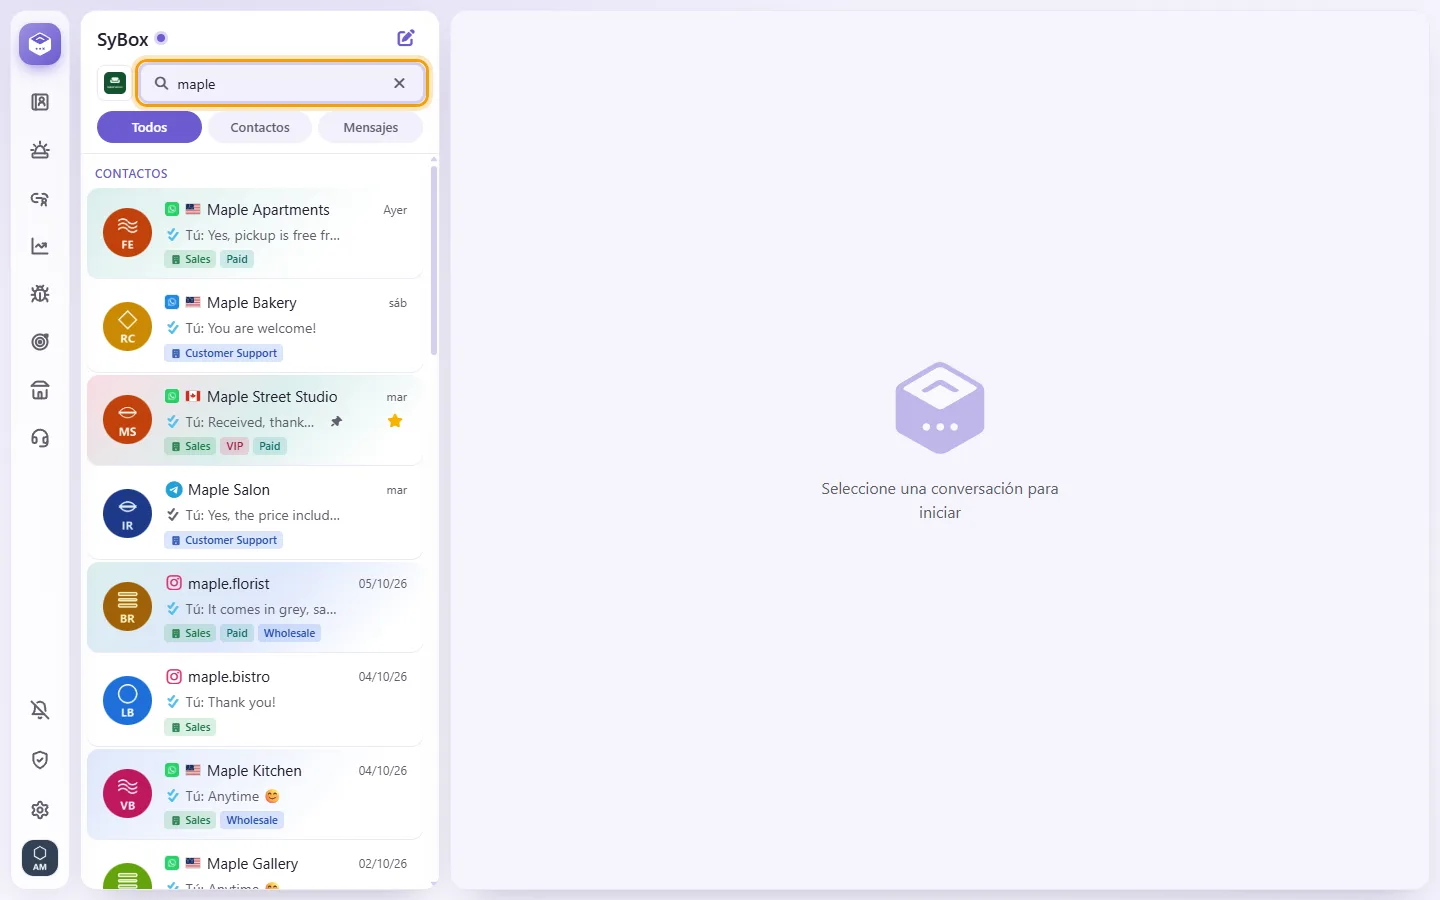Toggle the star on Maple Street Studio
The image size is (1440, 900).
coord(395,421)
